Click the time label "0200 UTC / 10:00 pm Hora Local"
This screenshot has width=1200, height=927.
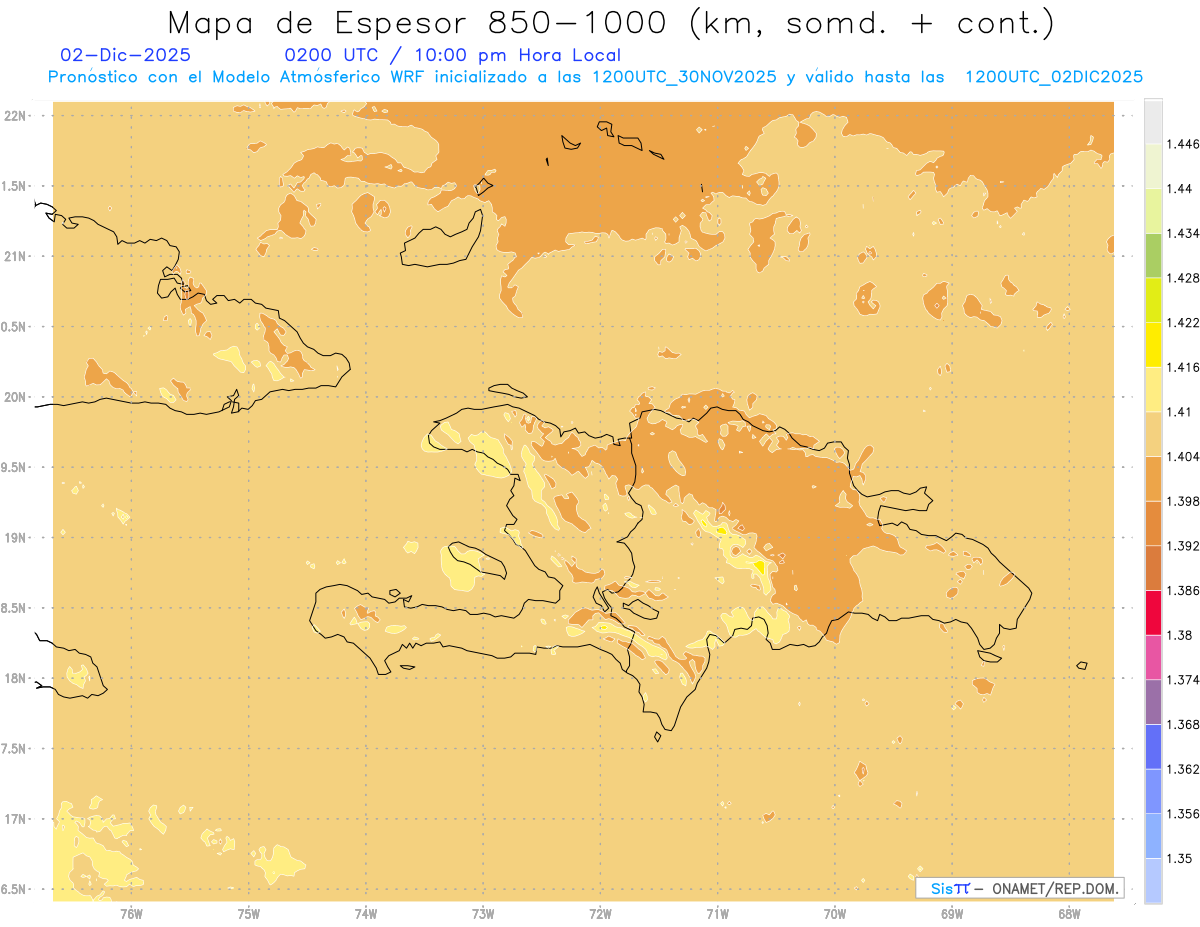tap(453, 55)
